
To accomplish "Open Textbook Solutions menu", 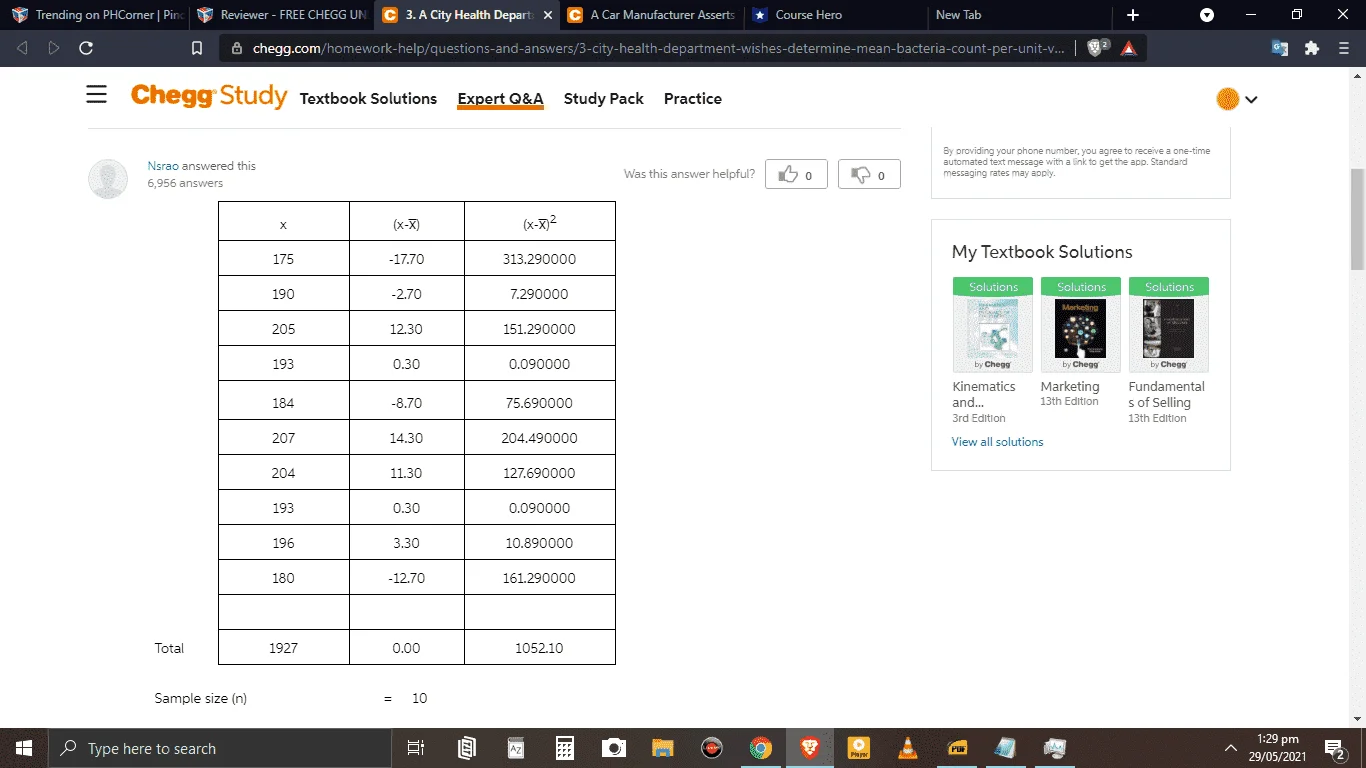I will tap(368, 98).
